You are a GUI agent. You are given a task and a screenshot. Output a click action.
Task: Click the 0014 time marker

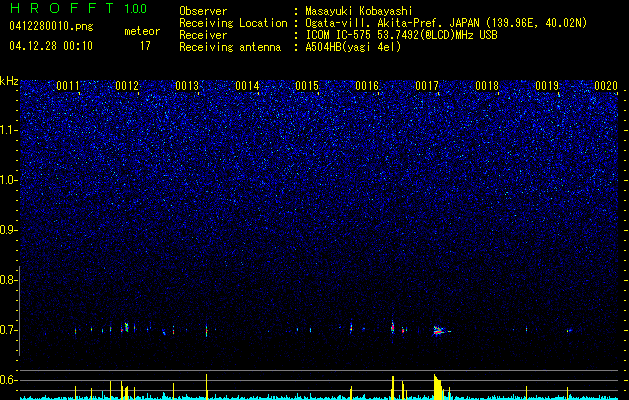click(x=247, y=86)
